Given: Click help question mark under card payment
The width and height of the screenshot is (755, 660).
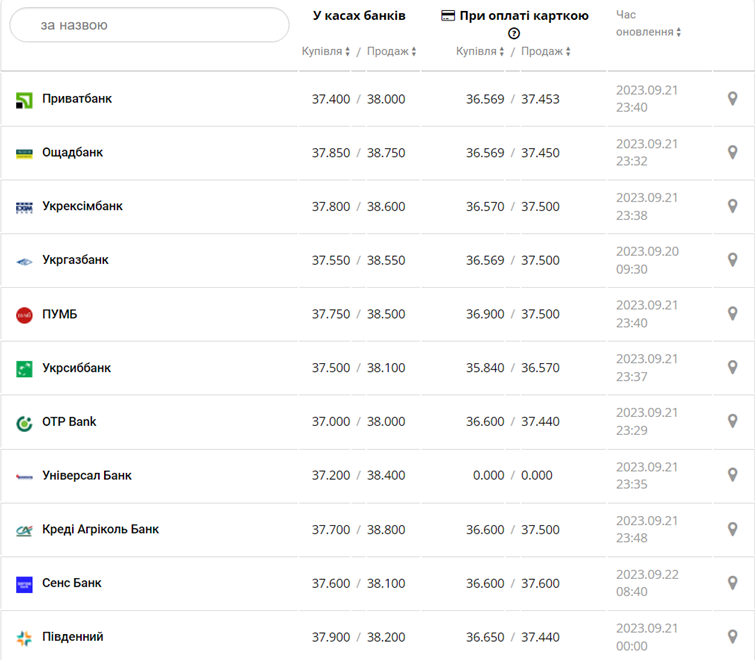Looking at the screenshot, I should [x=514, y=33].
